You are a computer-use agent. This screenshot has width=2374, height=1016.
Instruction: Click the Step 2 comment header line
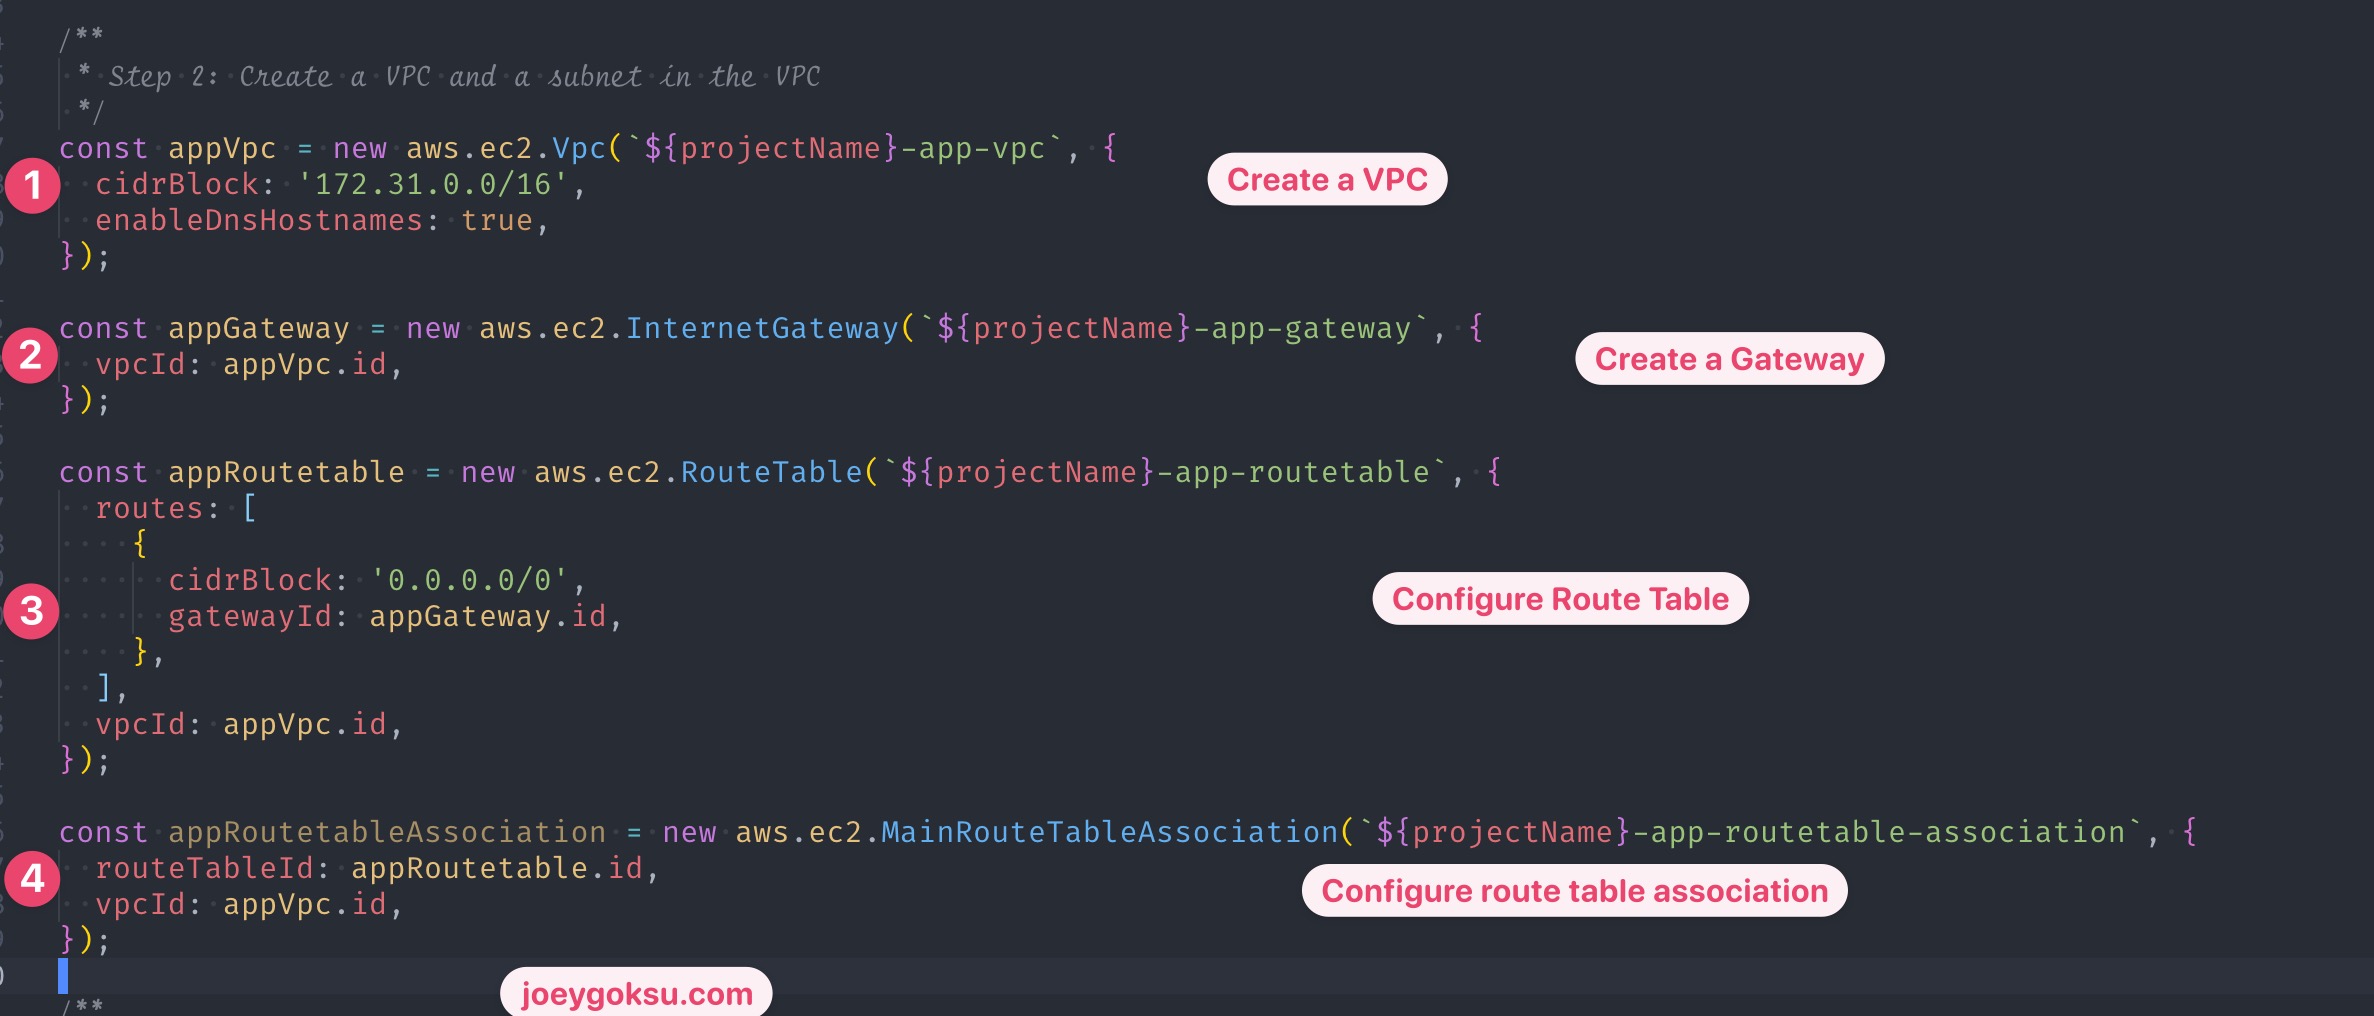450,75
